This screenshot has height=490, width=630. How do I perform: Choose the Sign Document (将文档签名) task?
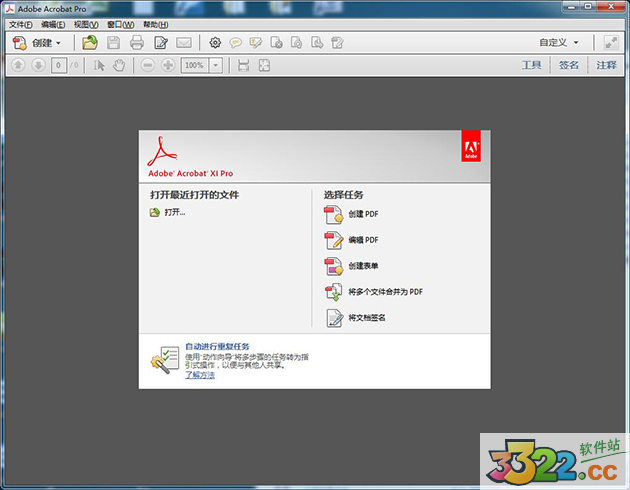tap(356, 318)
